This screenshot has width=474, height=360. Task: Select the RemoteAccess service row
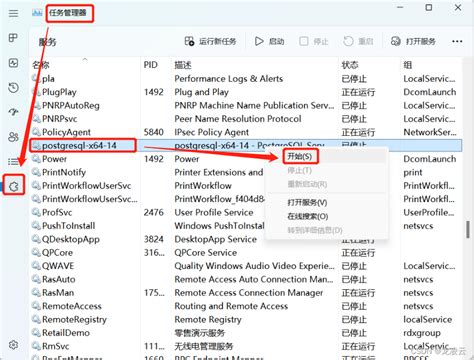pos(246,306)
